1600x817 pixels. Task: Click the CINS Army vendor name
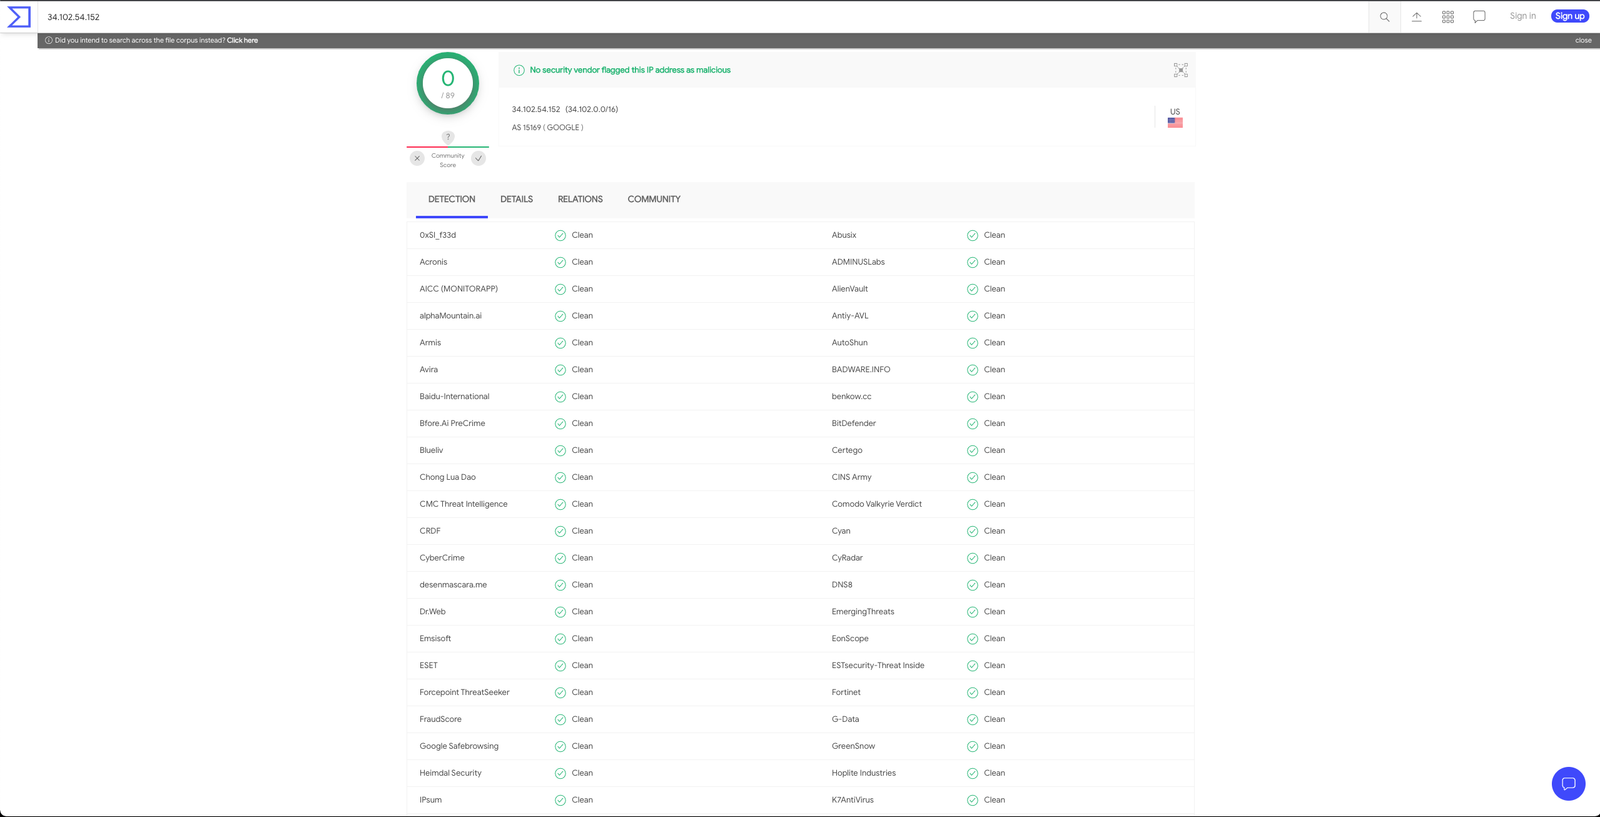tap(852, 478)
